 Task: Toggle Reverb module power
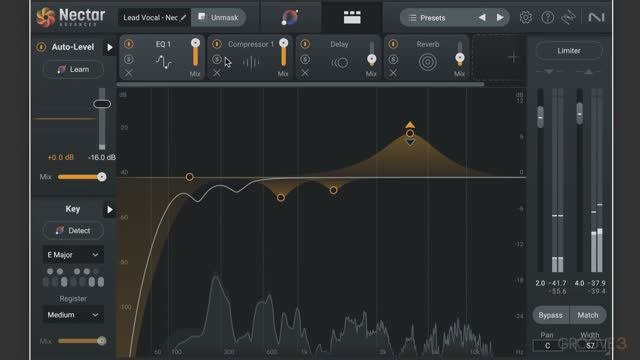pyautogui.click(x=393, y=44)
